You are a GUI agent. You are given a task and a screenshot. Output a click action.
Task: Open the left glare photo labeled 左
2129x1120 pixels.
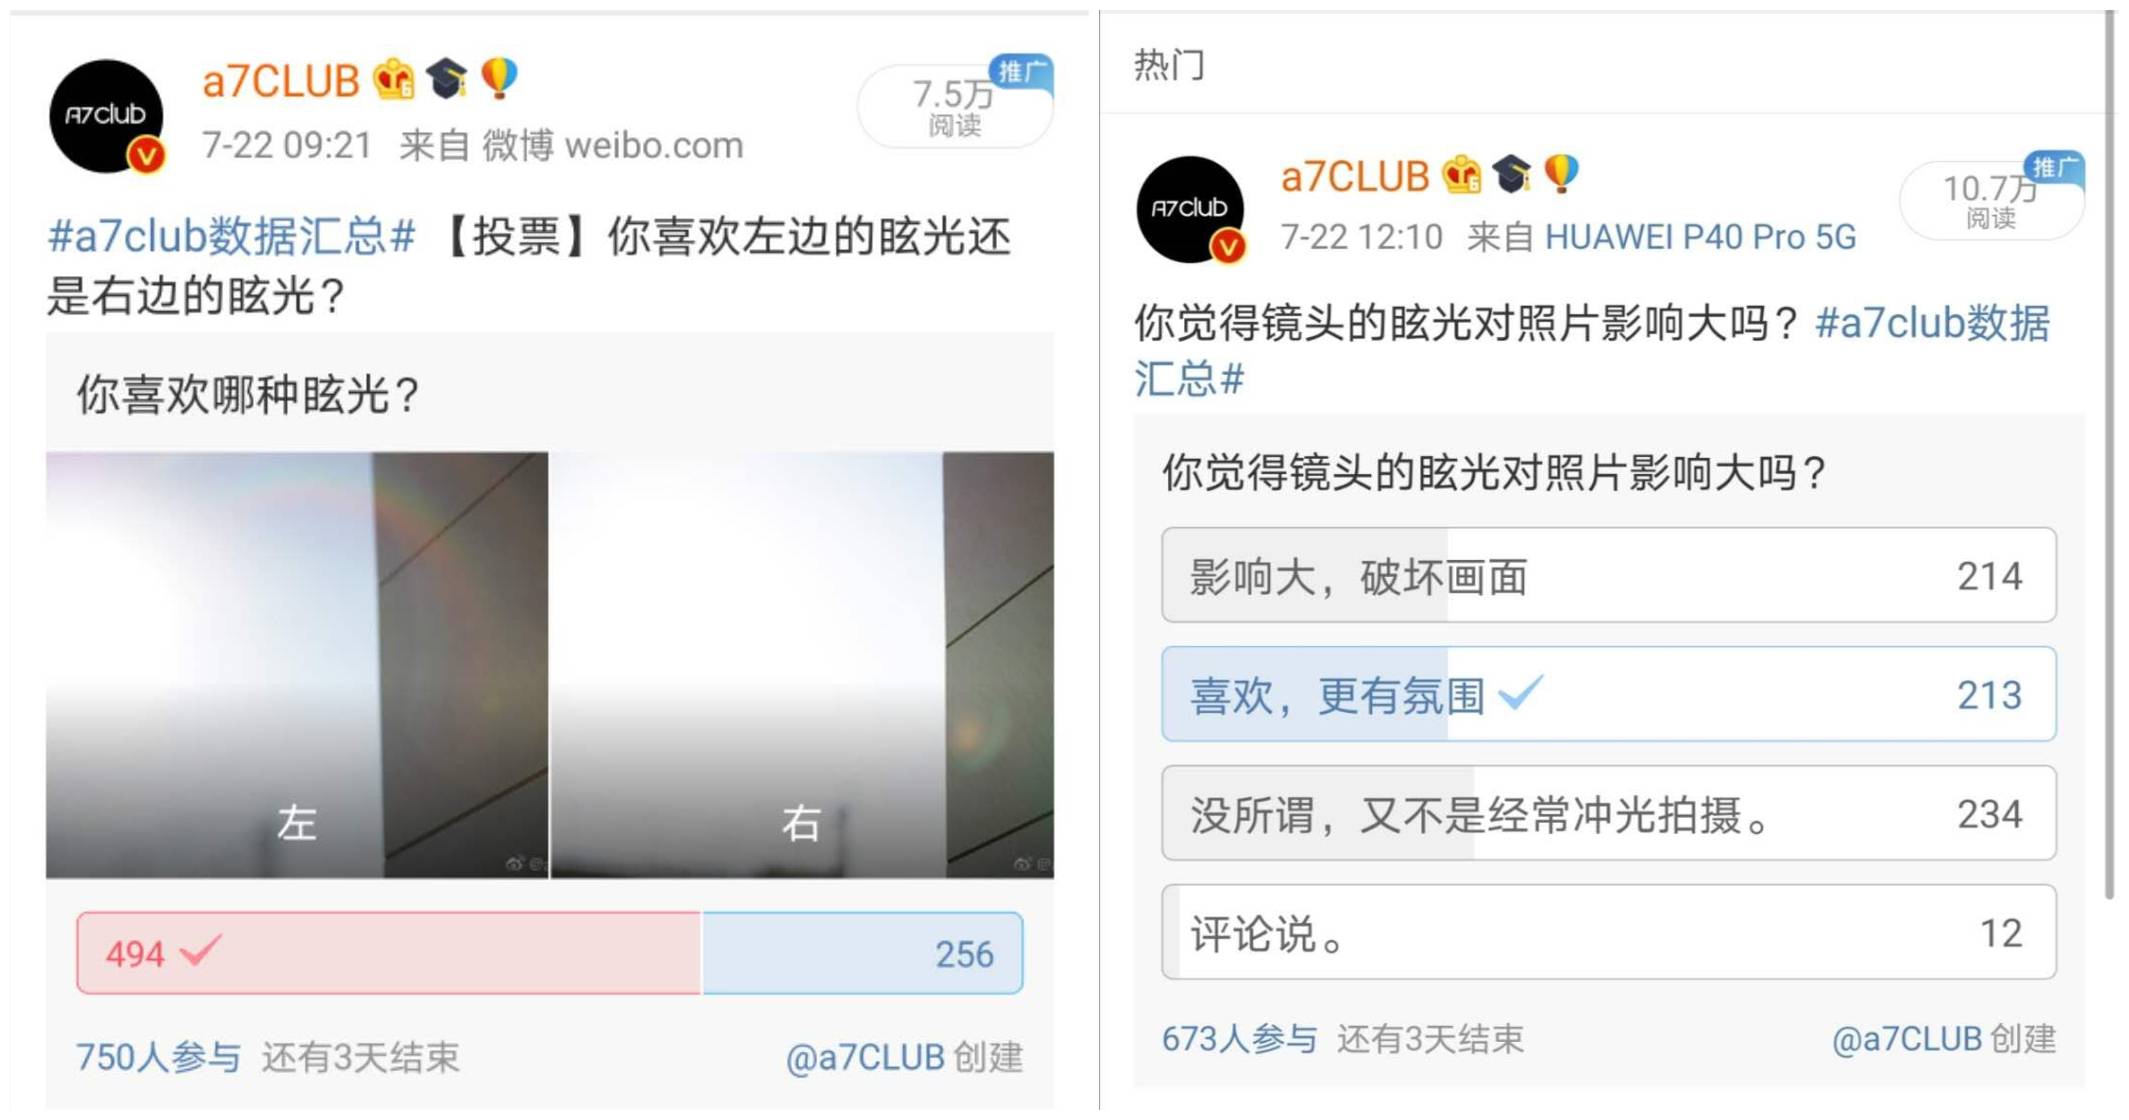(x=297, y=665)
